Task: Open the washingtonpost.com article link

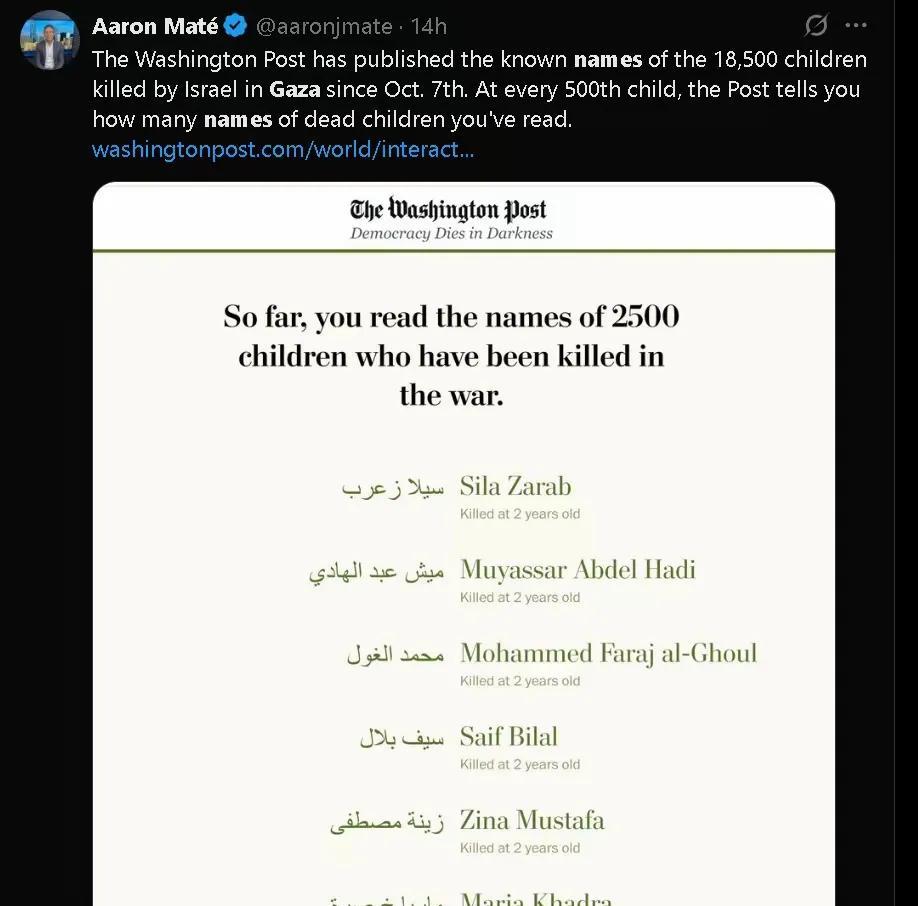Action: click(282, 150)
